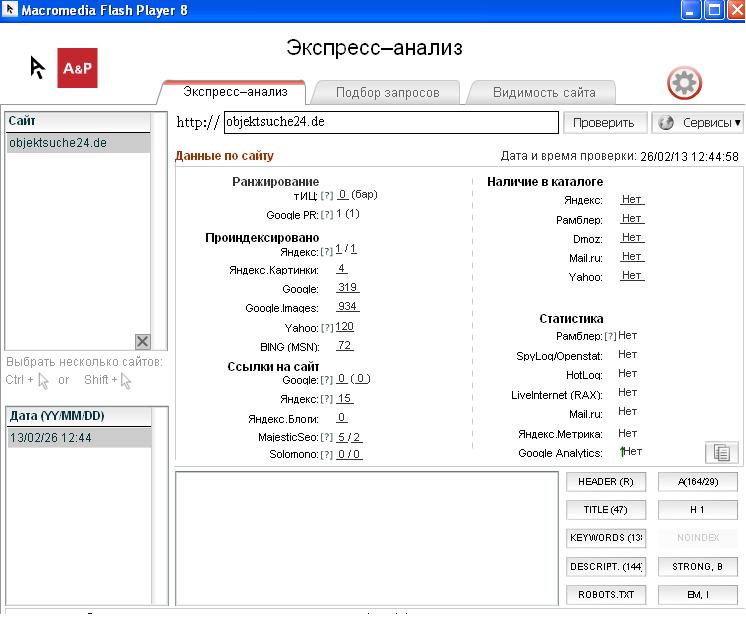
Task: Open Рамблер catalog Нет link
Action: pos(632,218)
